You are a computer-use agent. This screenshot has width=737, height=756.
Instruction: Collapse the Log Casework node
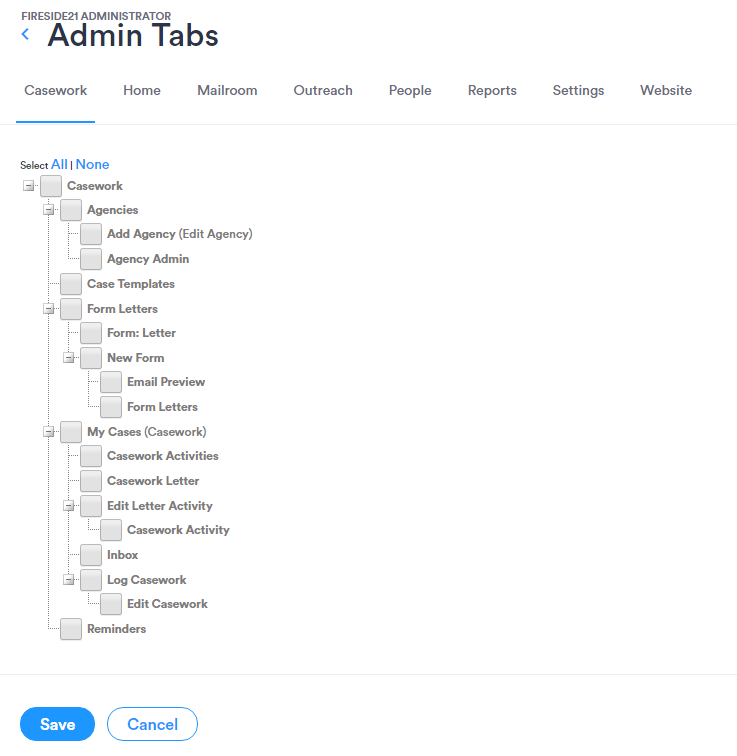point(68,580)
